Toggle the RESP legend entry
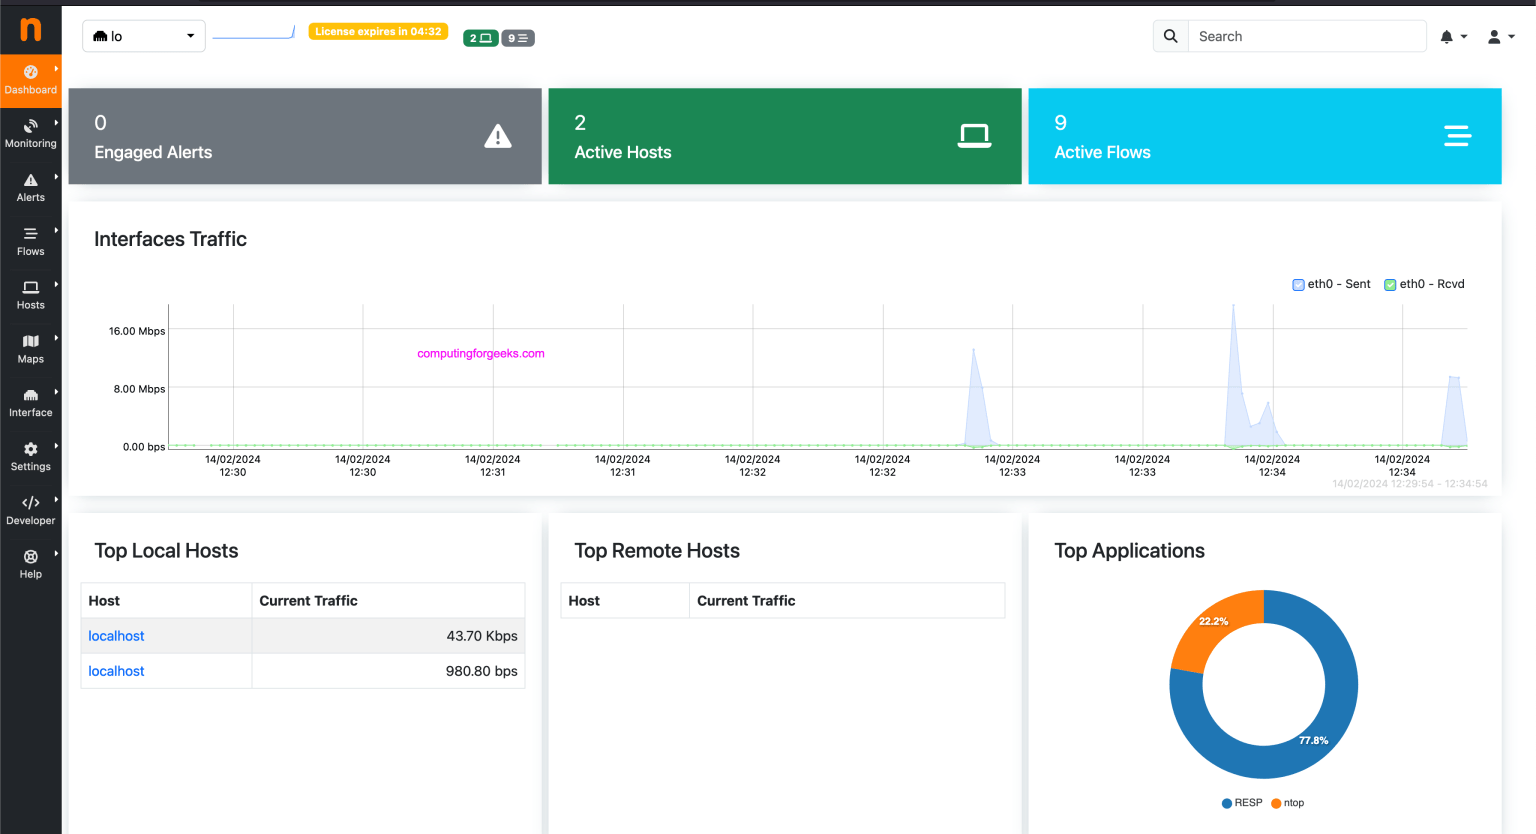Viewport: 1536px width, 834px height. click(x=1241, y=803)
